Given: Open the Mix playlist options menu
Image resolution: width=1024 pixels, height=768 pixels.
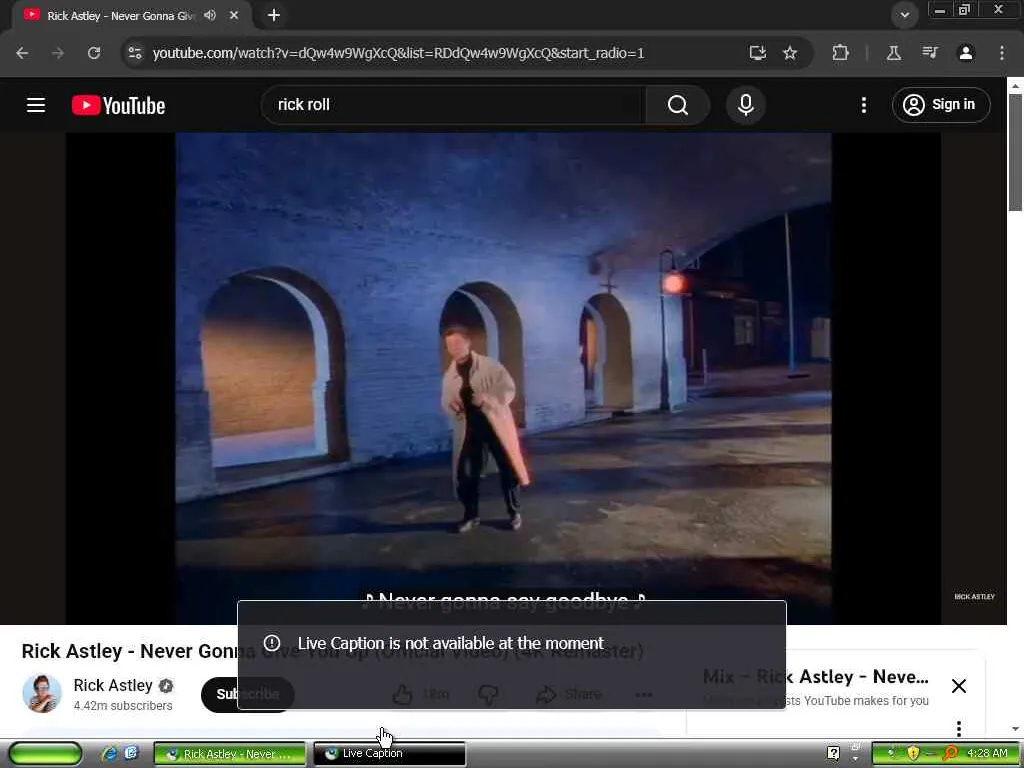Looking at the screenshot, I should pyautogui.click(x=959, y=728).
